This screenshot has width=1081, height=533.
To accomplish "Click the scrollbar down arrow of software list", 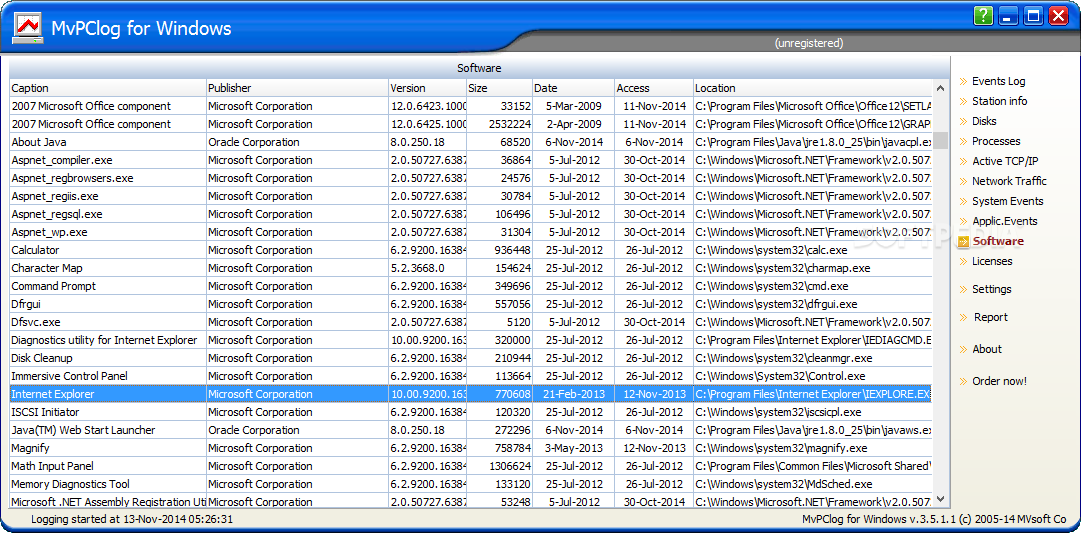I will [940, 500].
